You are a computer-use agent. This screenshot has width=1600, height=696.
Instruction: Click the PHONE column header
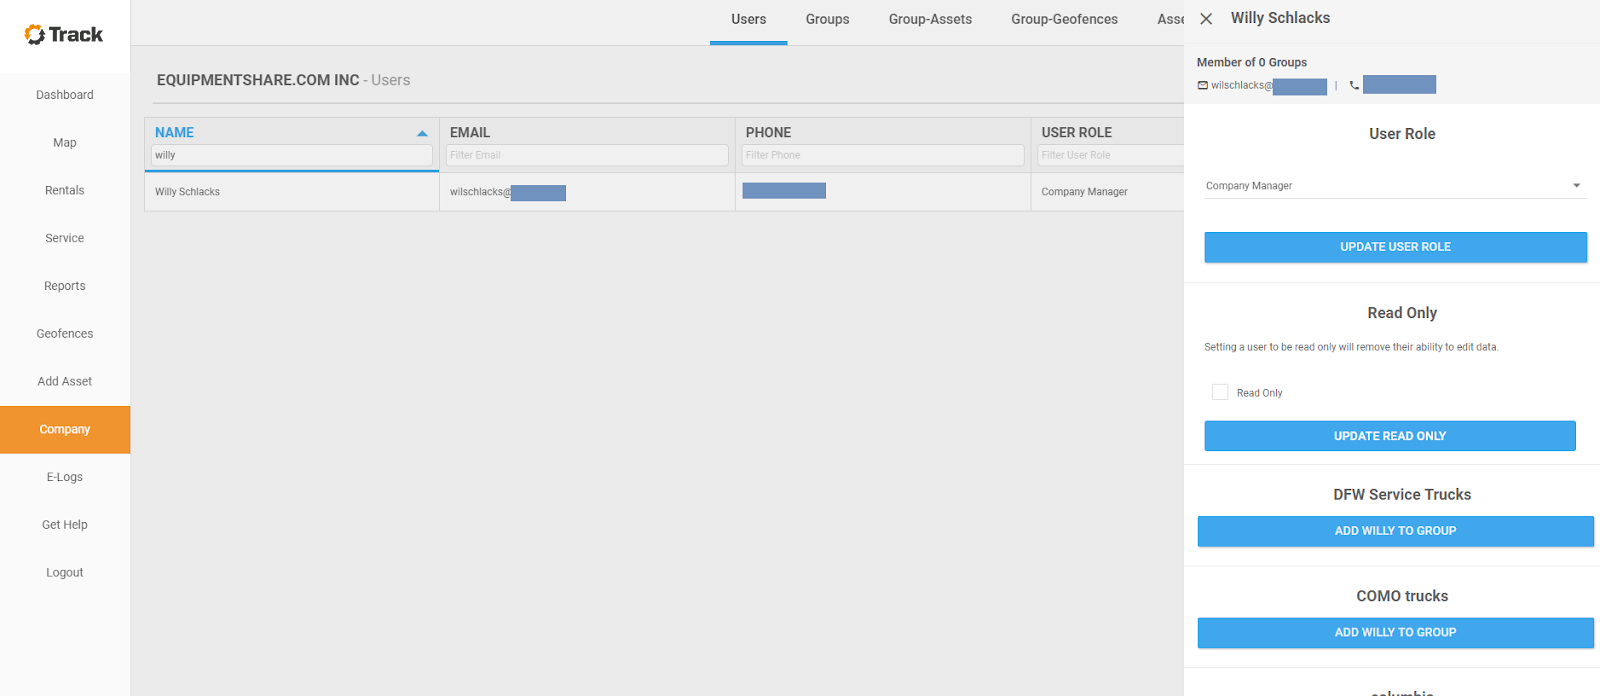coord(768,133)
